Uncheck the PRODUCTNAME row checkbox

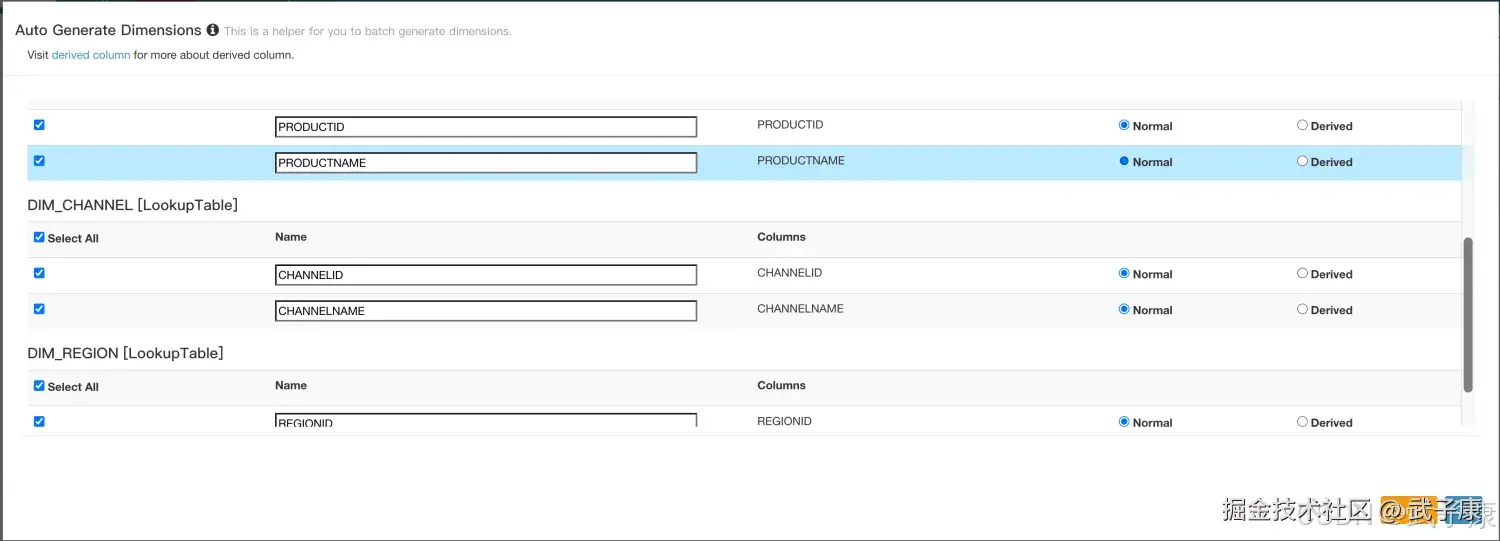point(39,160)
